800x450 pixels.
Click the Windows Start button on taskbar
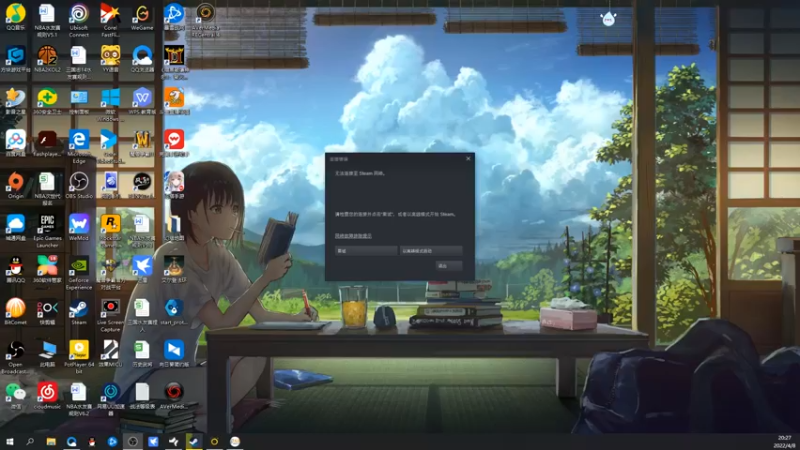10,441
